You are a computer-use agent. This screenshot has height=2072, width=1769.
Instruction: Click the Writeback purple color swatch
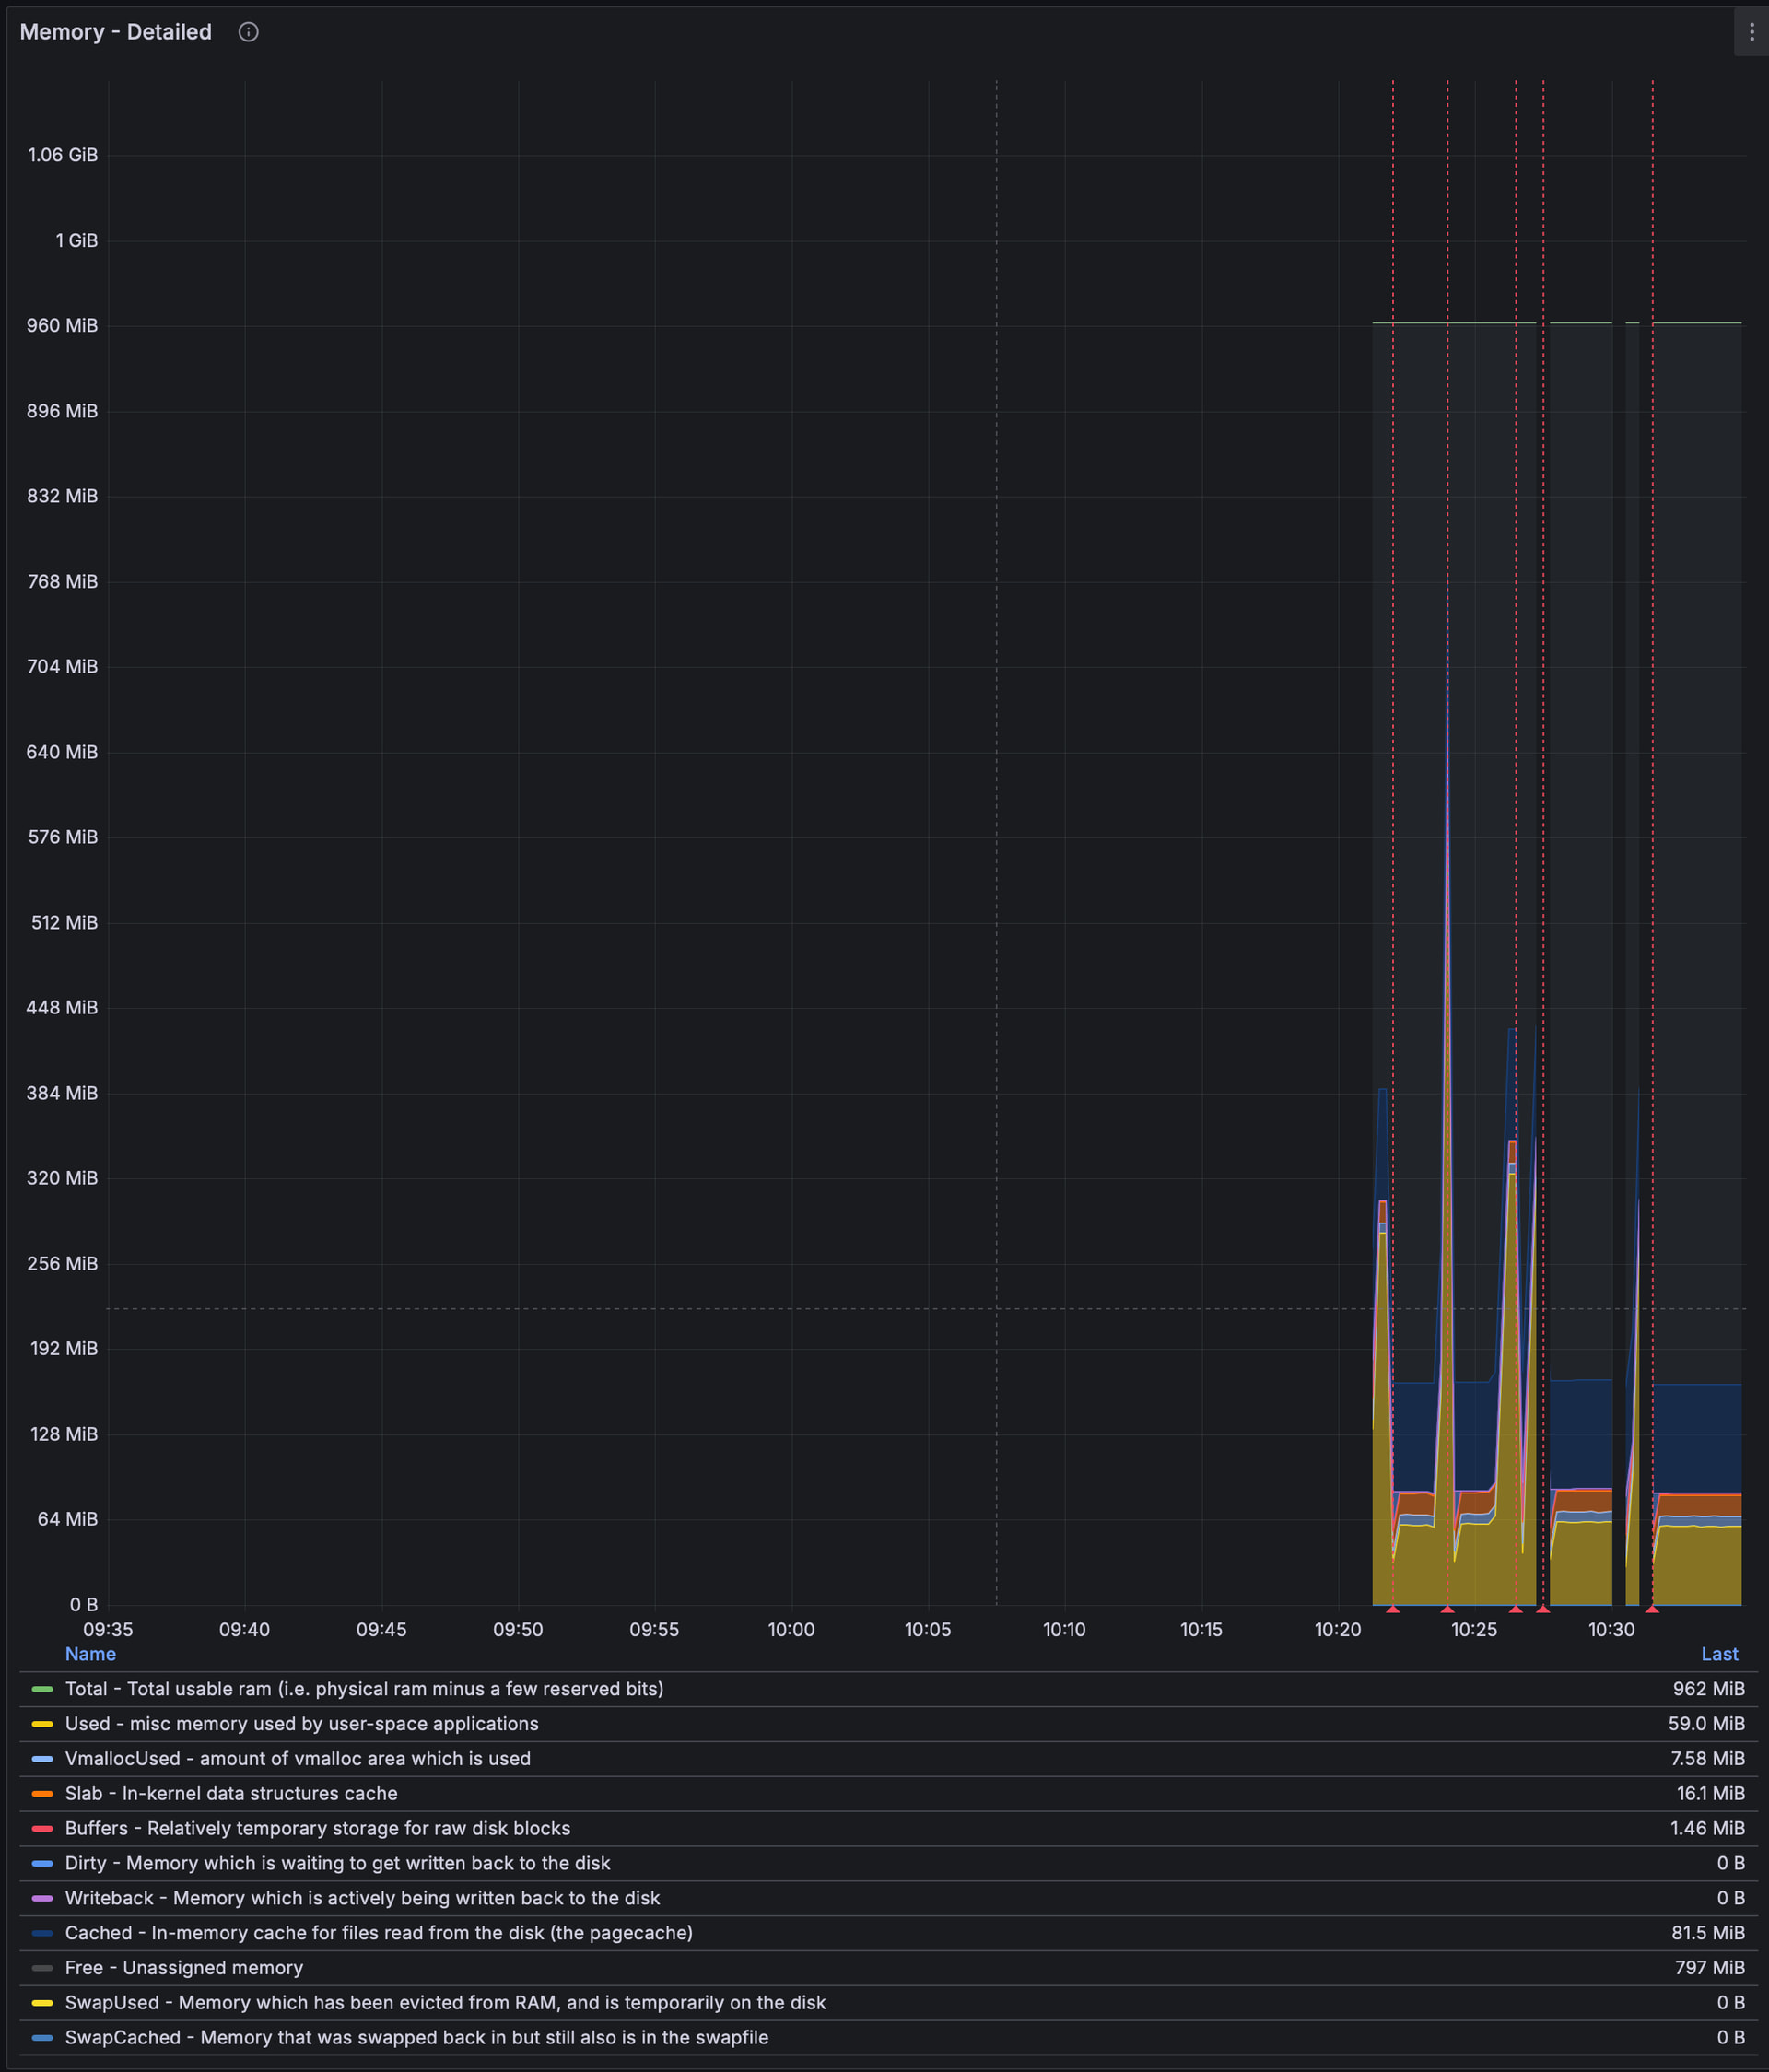tap(42, 1899)
